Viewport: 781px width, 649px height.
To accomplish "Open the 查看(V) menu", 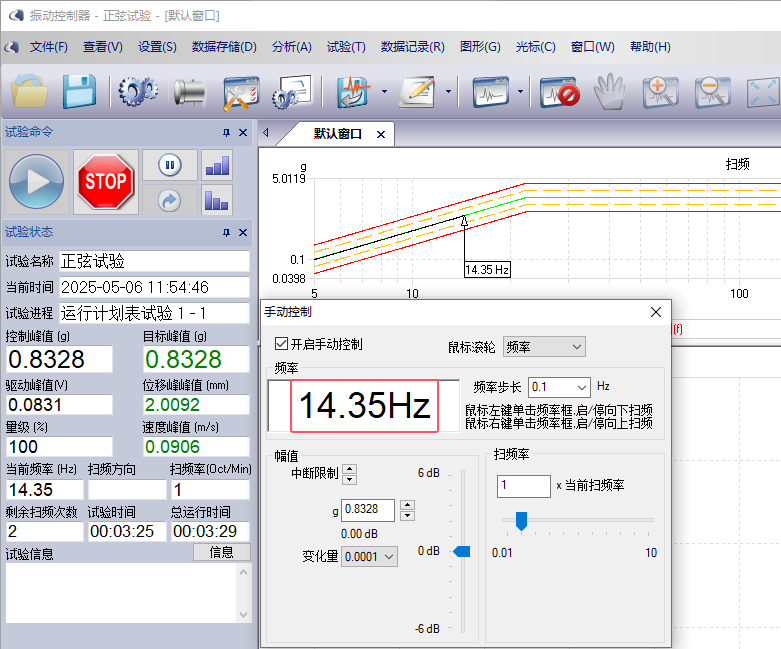I will tap(103, 47).
